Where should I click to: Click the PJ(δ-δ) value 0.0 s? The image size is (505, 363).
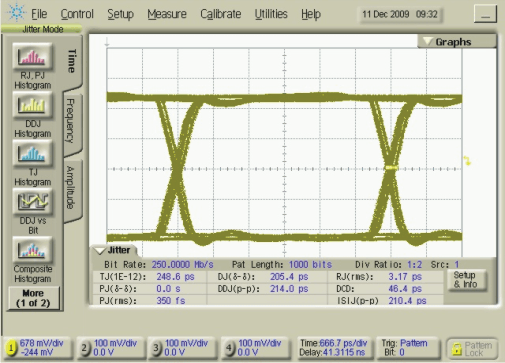click(x=168, y=289)
